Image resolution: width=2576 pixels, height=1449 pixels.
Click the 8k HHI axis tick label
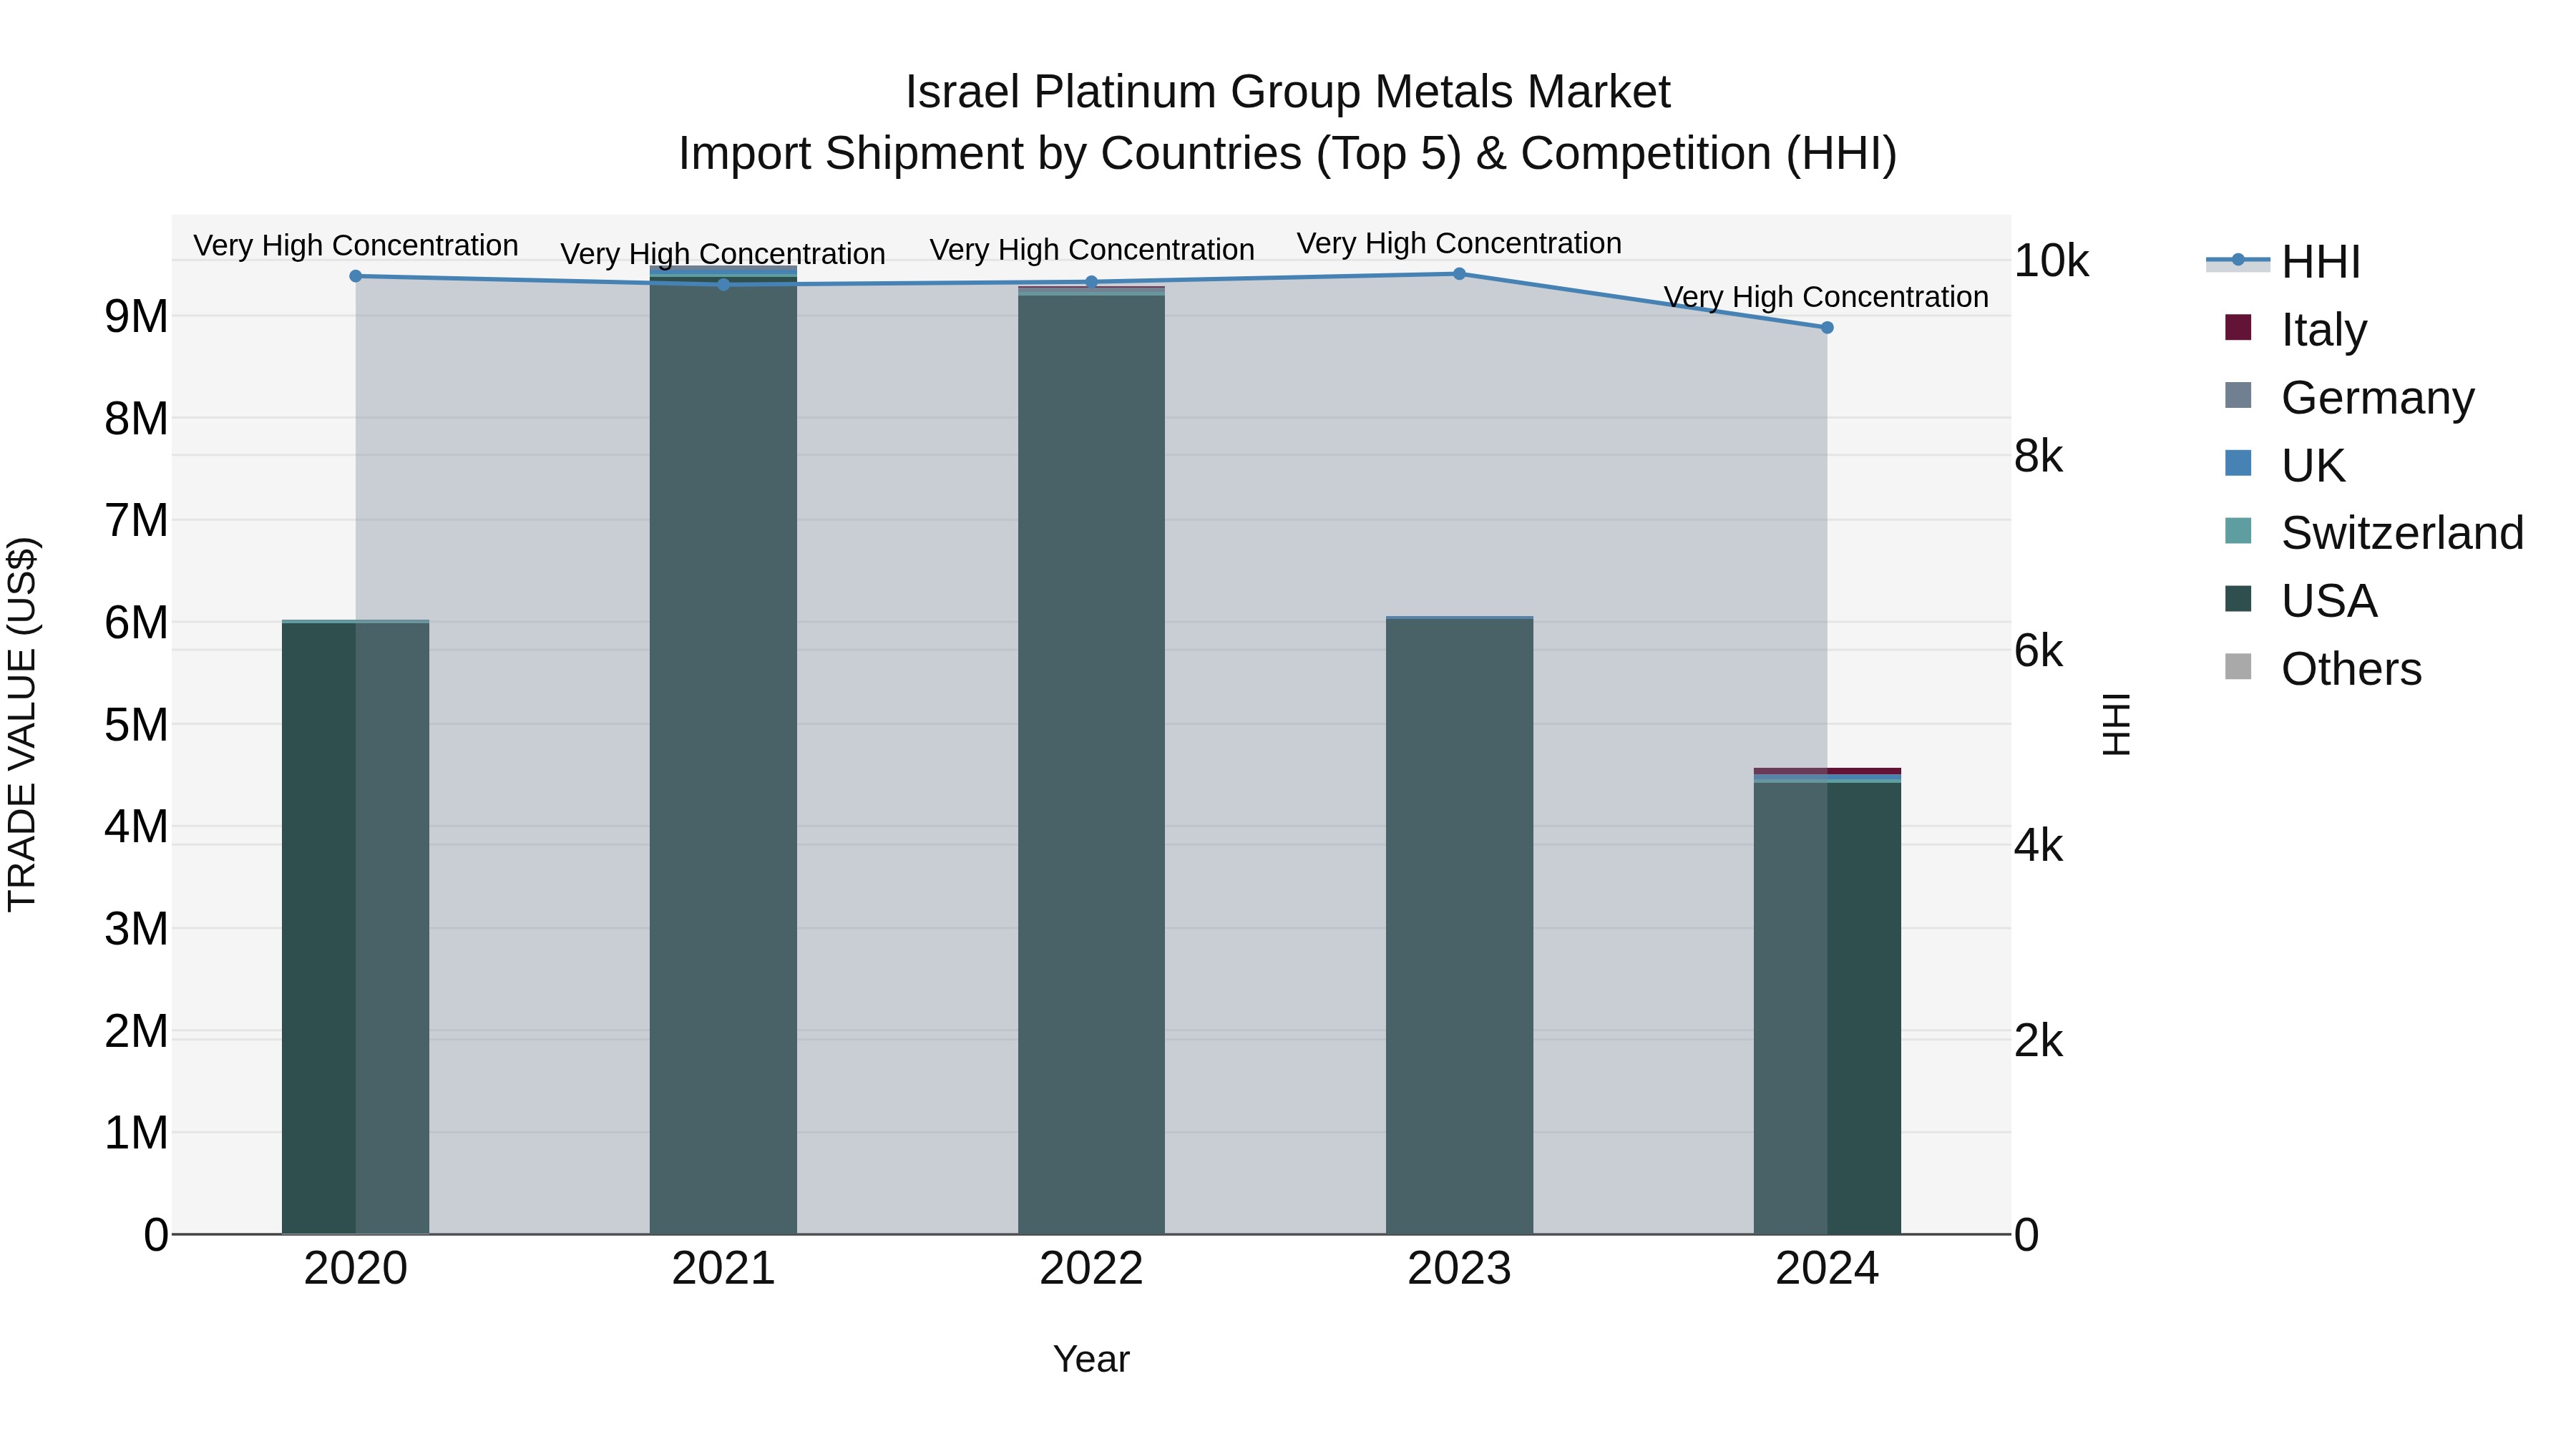[2039, 456]
